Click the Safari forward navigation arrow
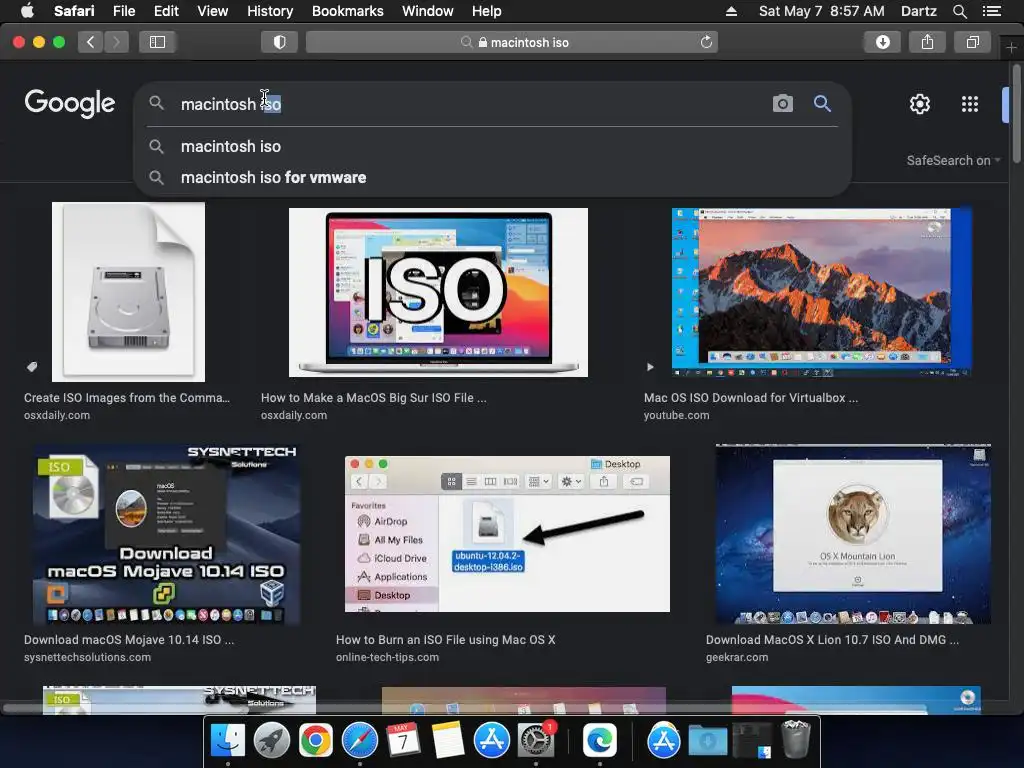The width and height of the screenshot is (1024, 768). tap(116, 42)
